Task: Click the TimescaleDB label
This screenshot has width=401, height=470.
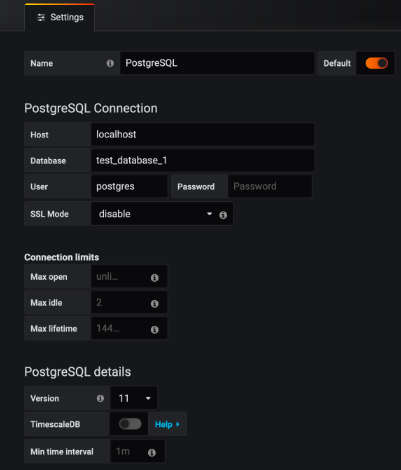Action: 55,424
